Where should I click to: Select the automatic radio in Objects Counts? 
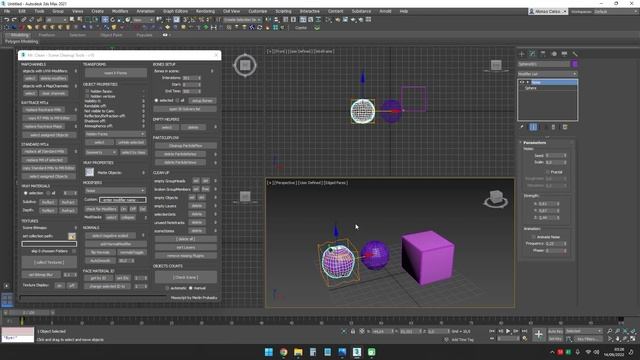point(167,288)
